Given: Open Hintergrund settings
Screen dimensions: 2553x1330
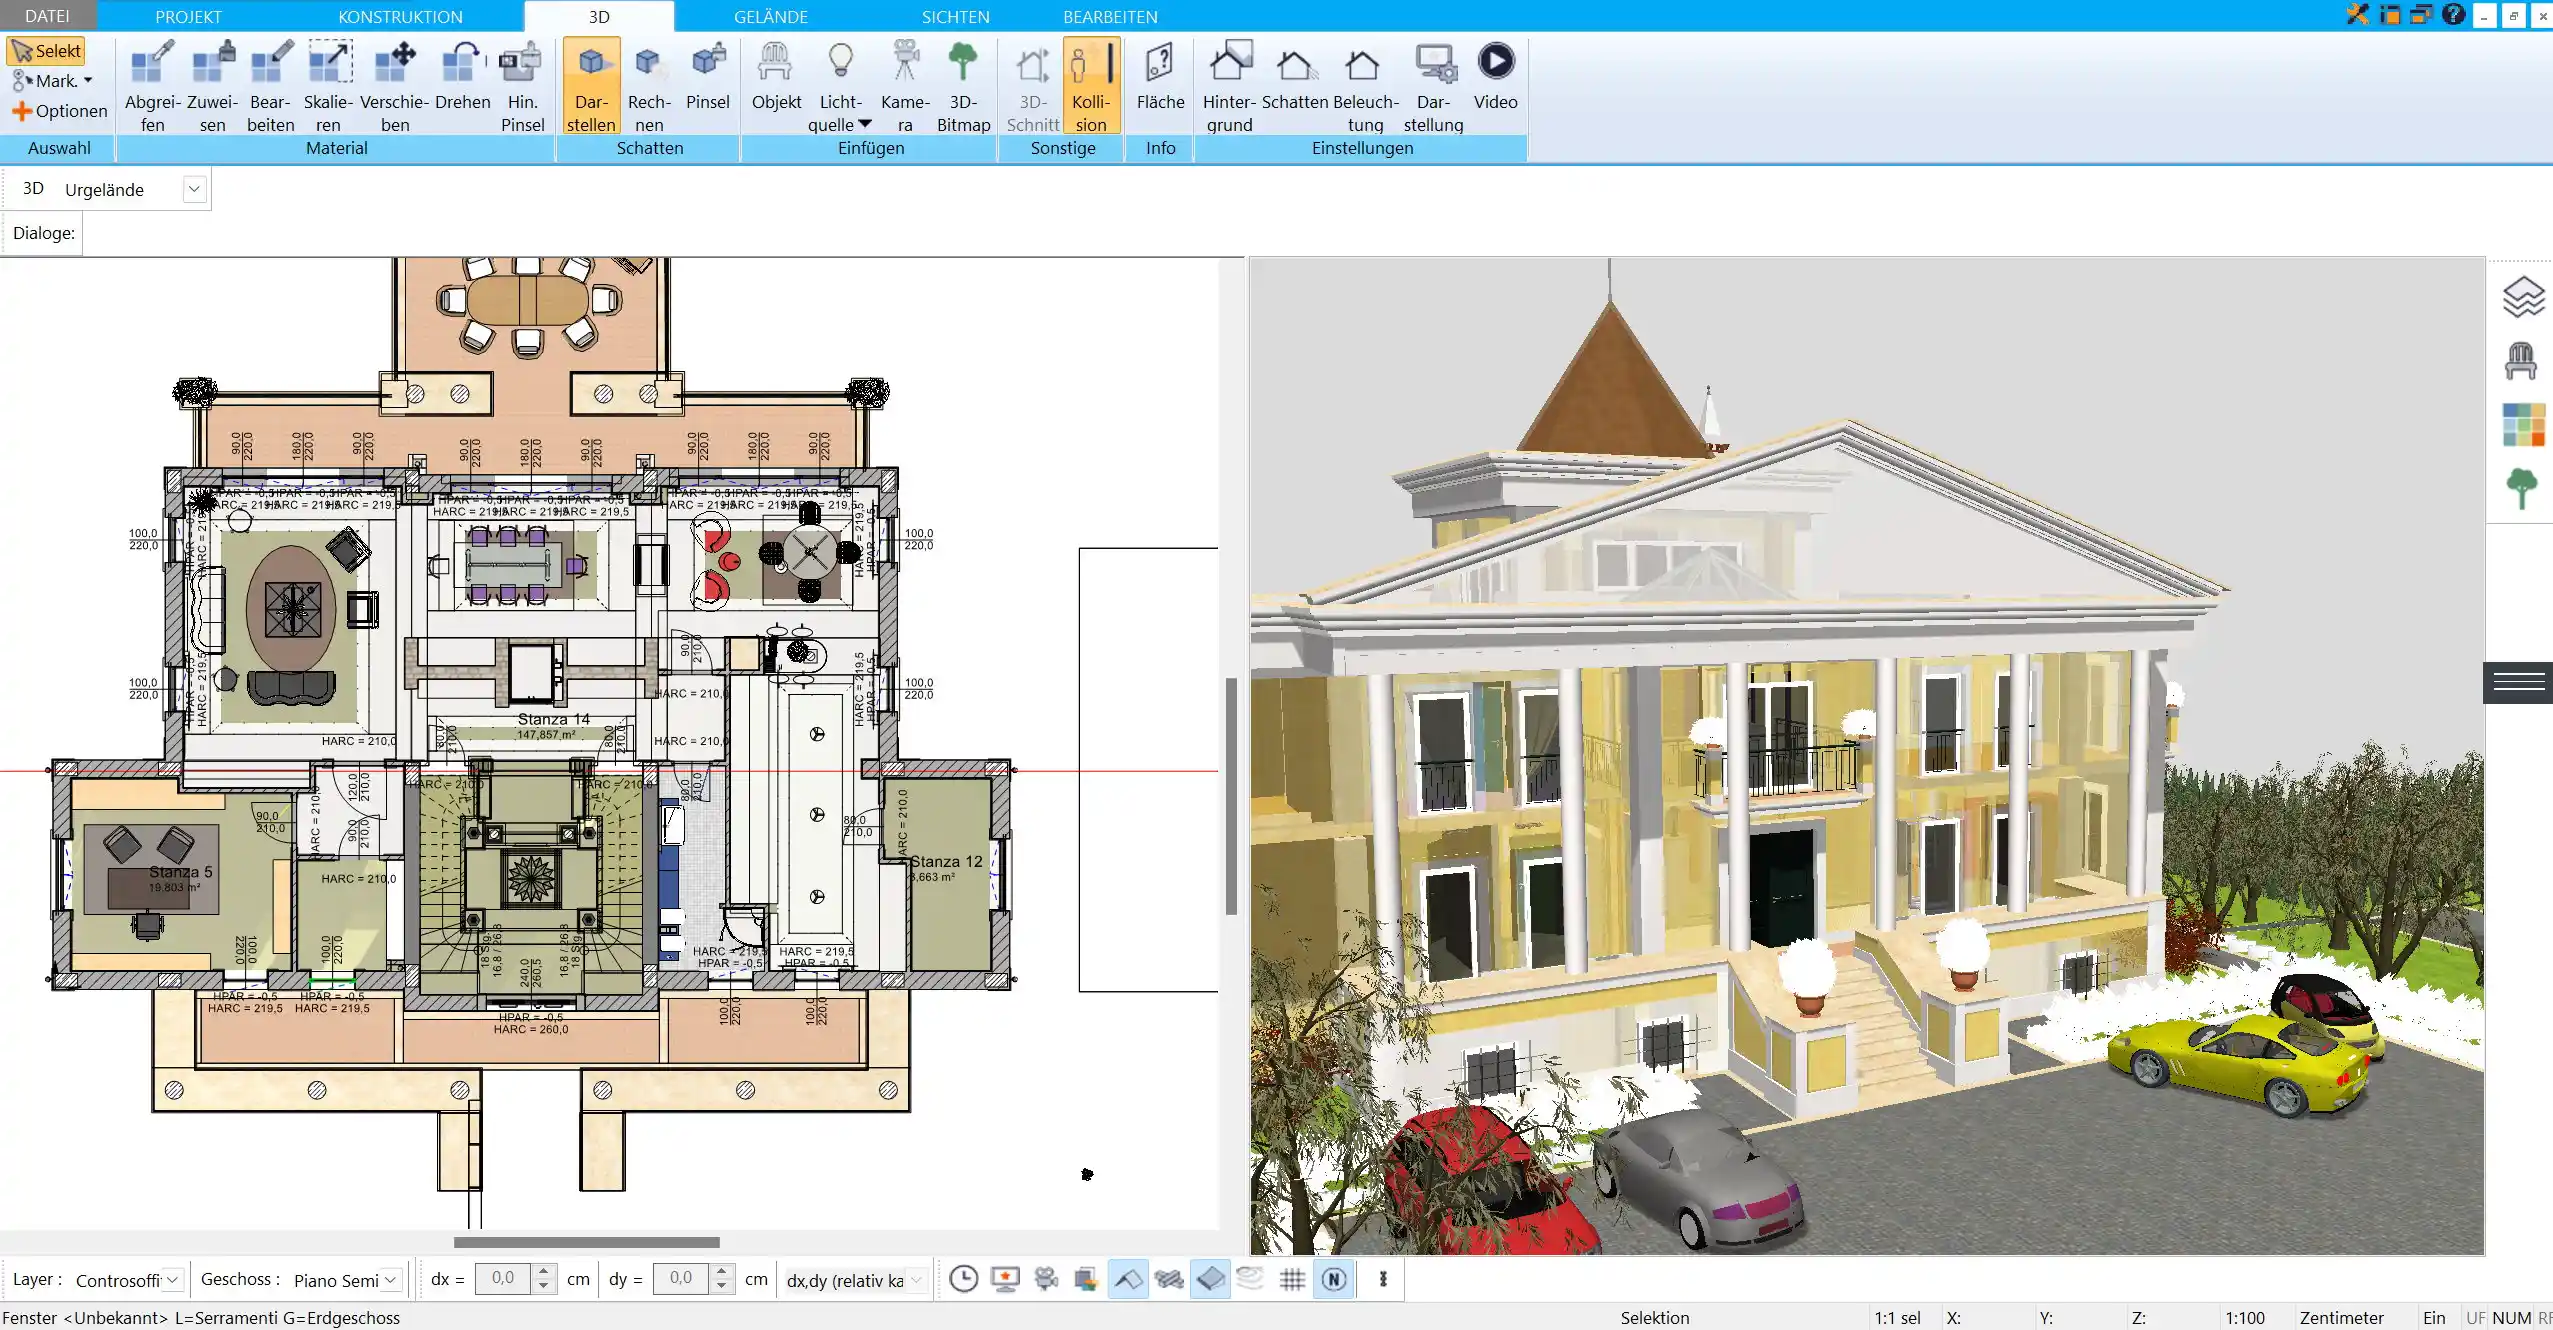Looking at the screenshot, I should pos(1229,86).
